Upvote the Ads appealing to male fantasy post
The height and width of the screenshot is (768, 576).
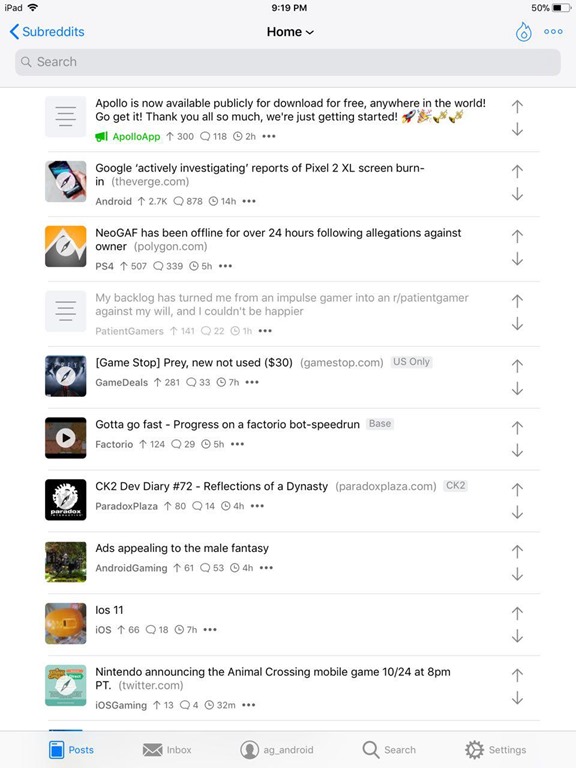click(x=517, y=552)
